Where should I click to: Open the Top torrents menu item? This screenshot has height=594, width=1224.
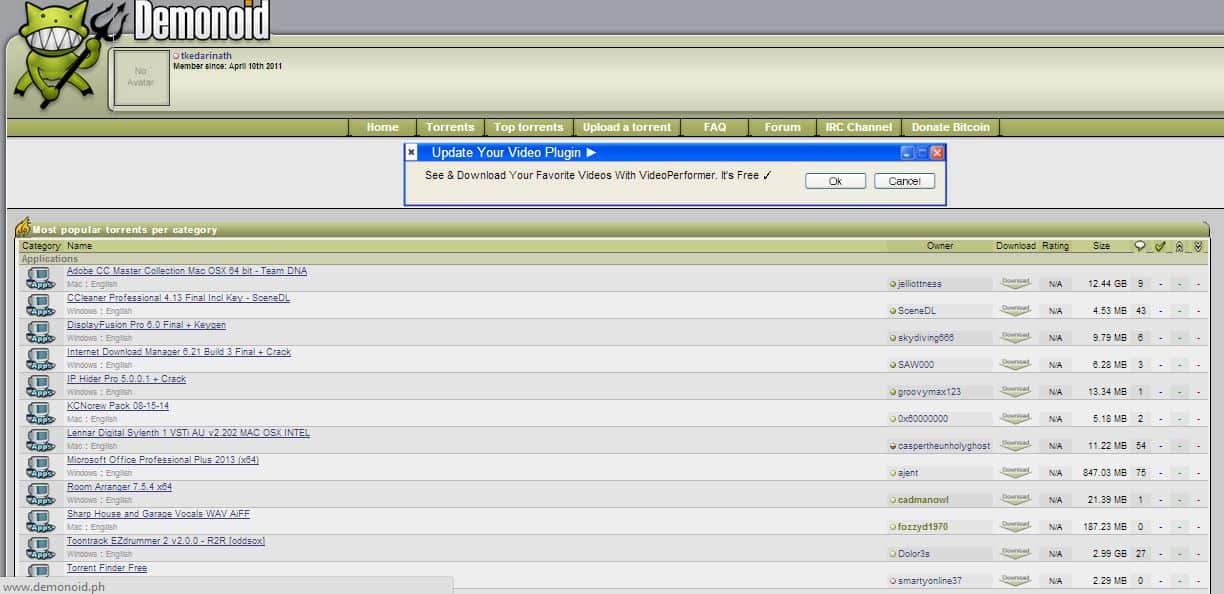pos(528,127)
